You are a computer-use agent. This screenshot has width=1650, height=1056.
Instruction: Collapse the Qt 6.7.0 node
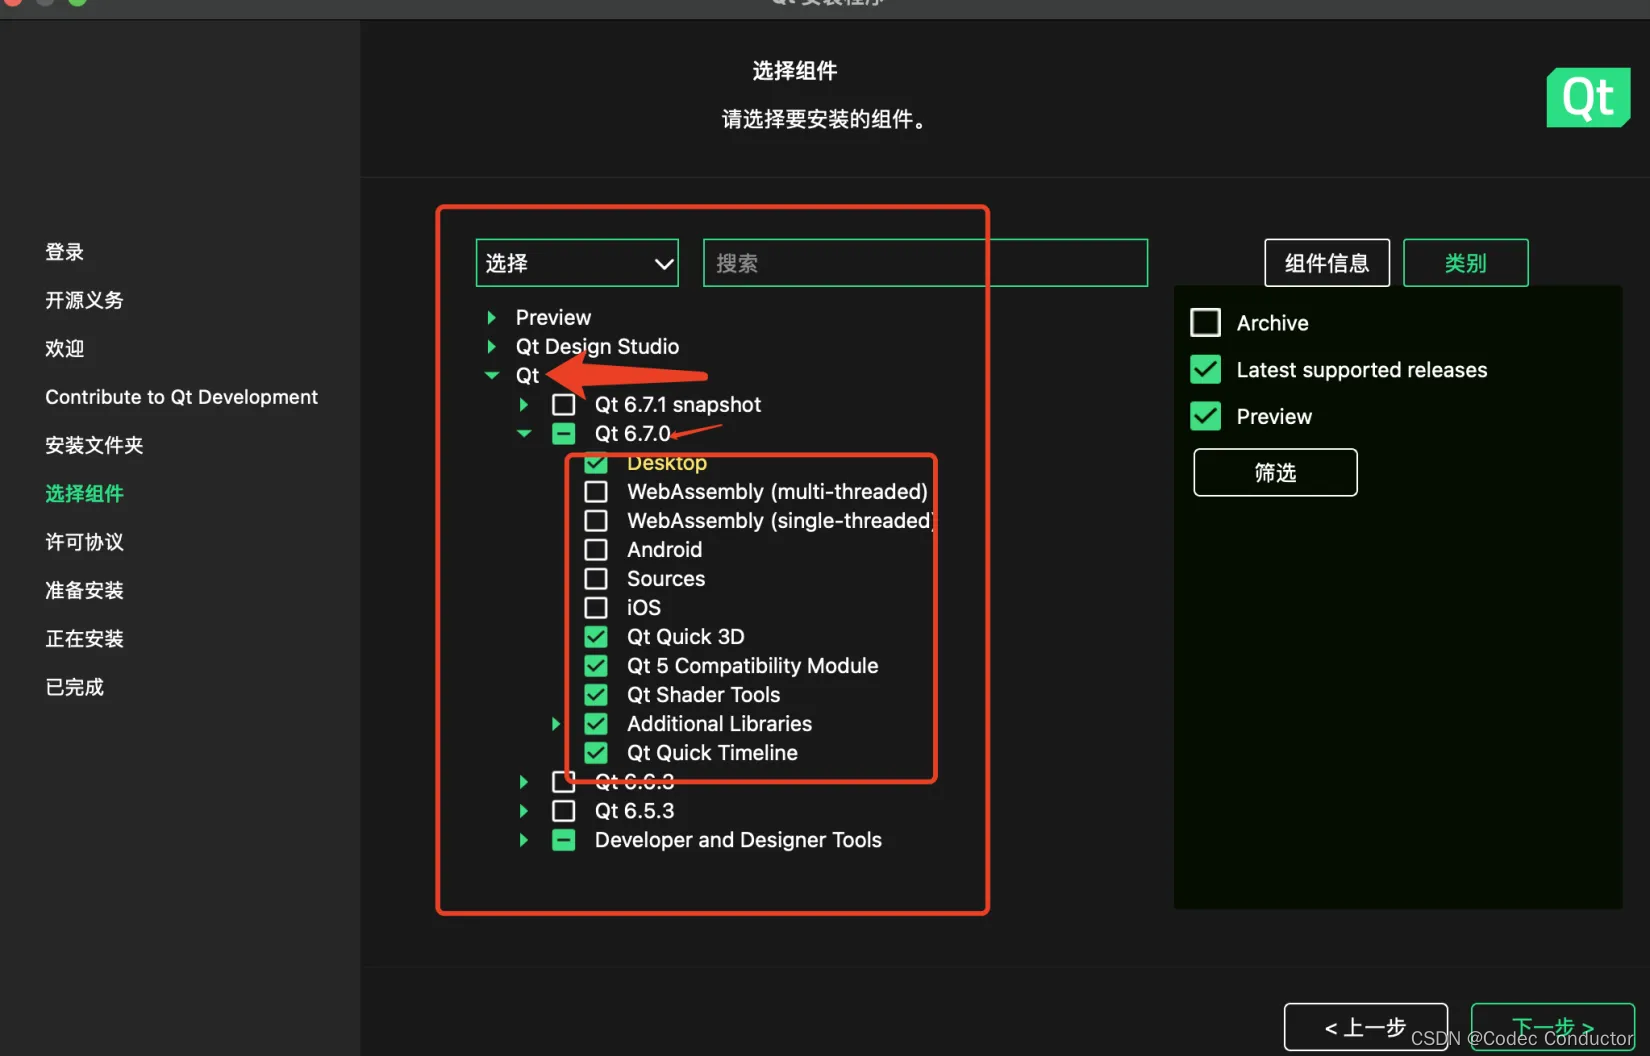523,433
